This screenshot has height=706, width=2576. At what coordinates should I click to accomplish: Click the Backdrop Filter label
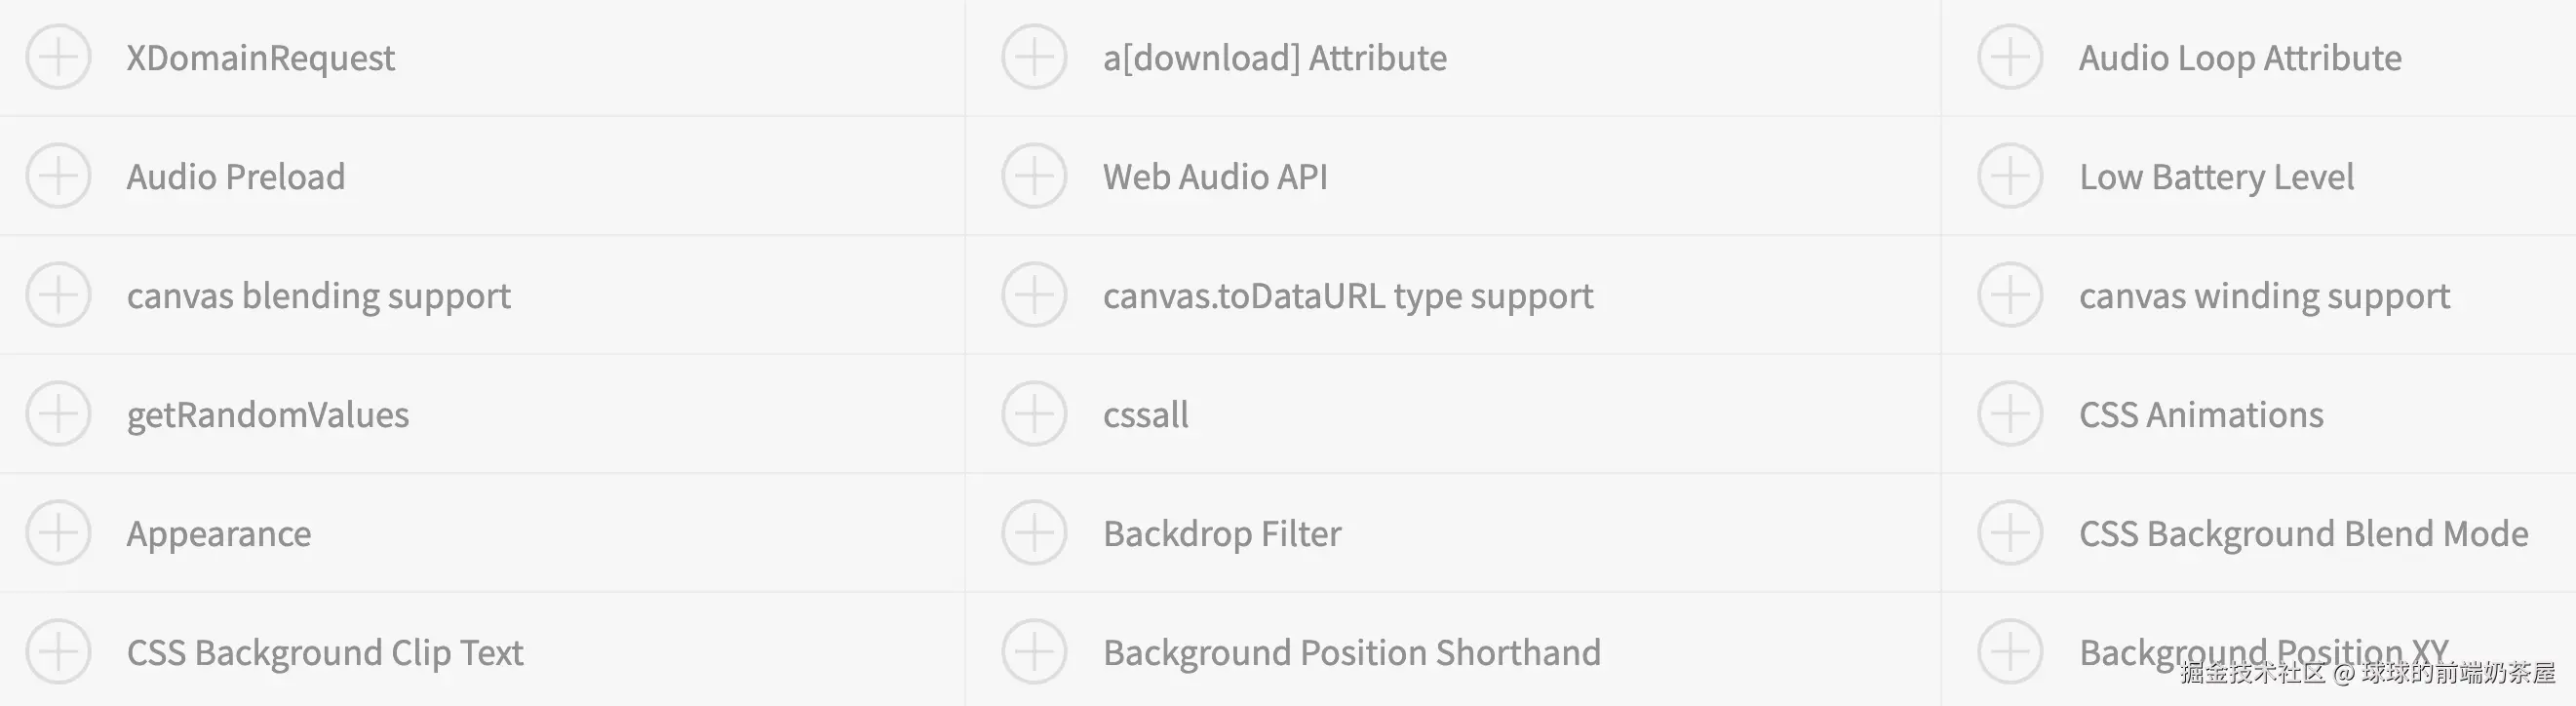(1222, 534)
